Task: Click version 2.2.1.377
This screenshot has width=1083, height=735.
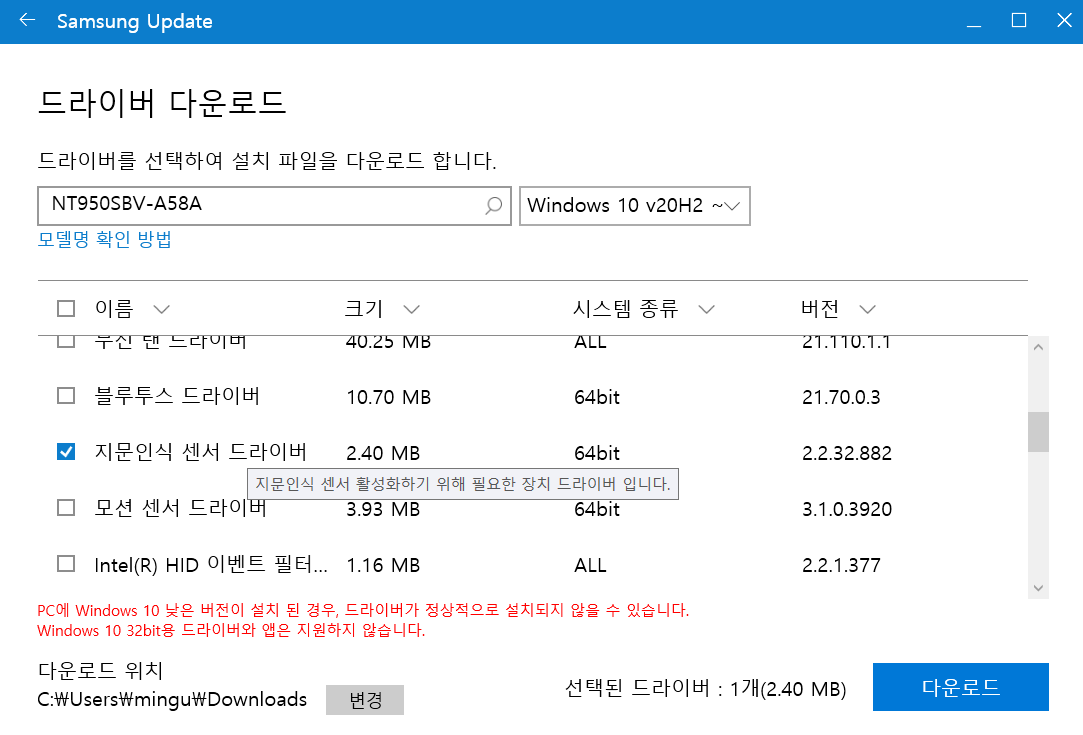Action: click(841, 565)
